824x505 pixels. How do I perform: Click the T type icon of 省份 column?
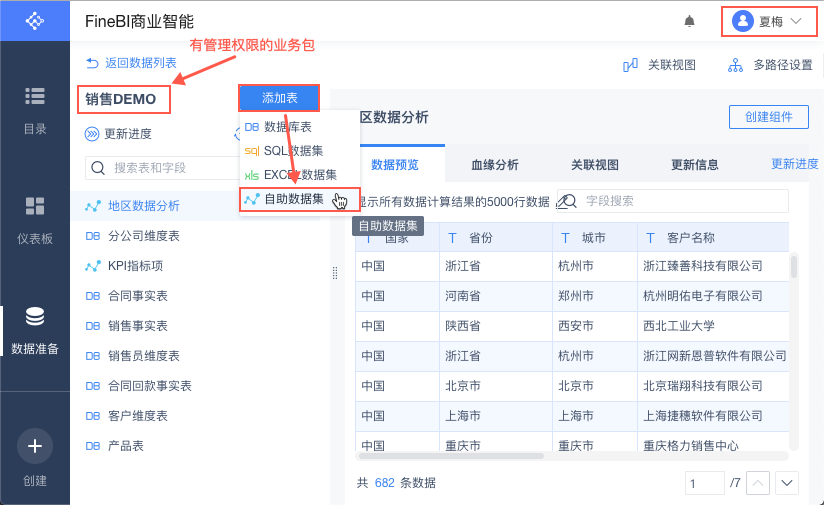tap(452, 238)
